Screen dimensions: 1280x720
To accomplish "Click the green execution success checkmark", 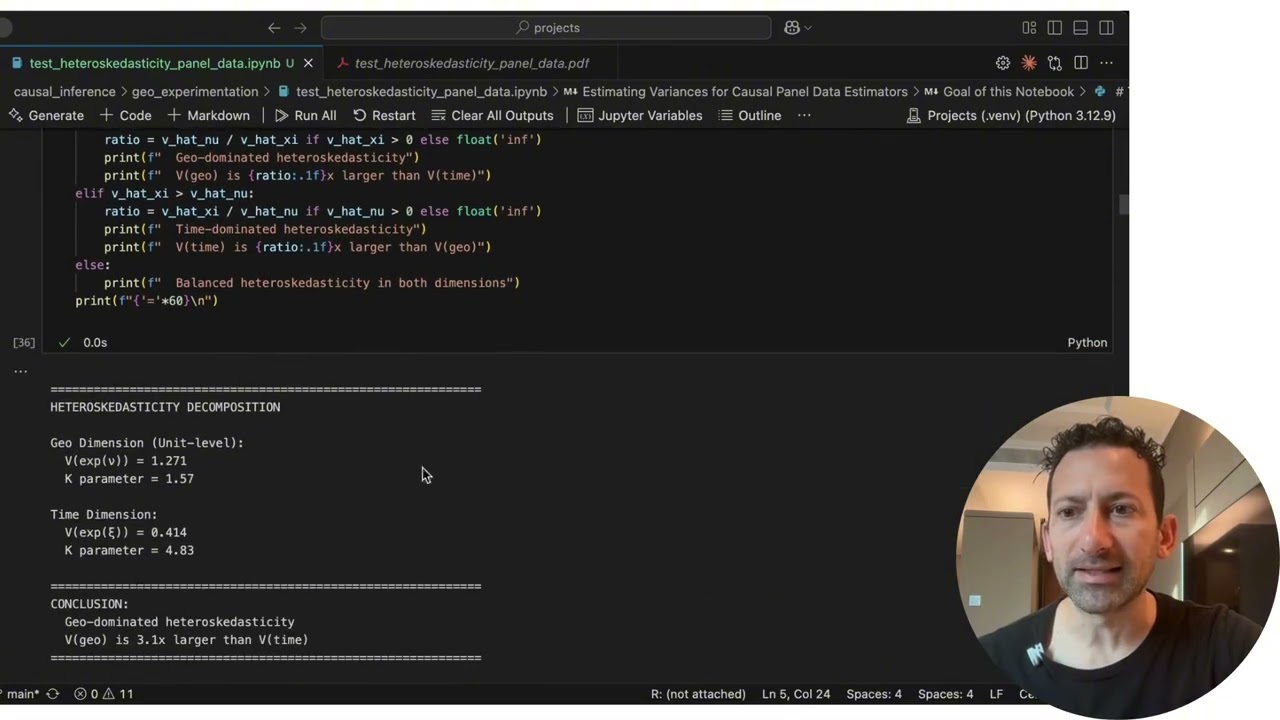I will click(64, 342).
